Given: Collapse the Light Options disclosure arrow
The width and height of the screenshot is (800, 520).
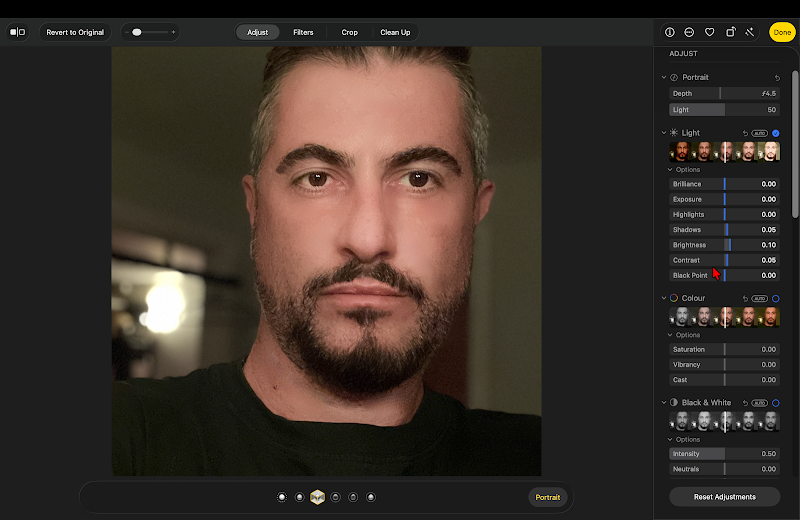Looking at the screenshot, I should pos(670,169).
